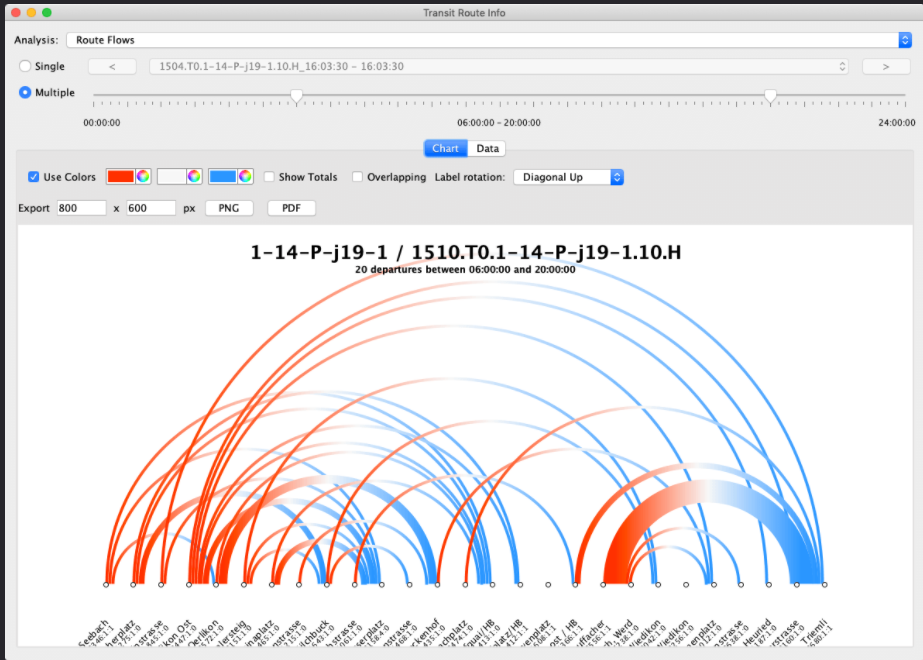Click the export width field showing 800

(81, 208)
